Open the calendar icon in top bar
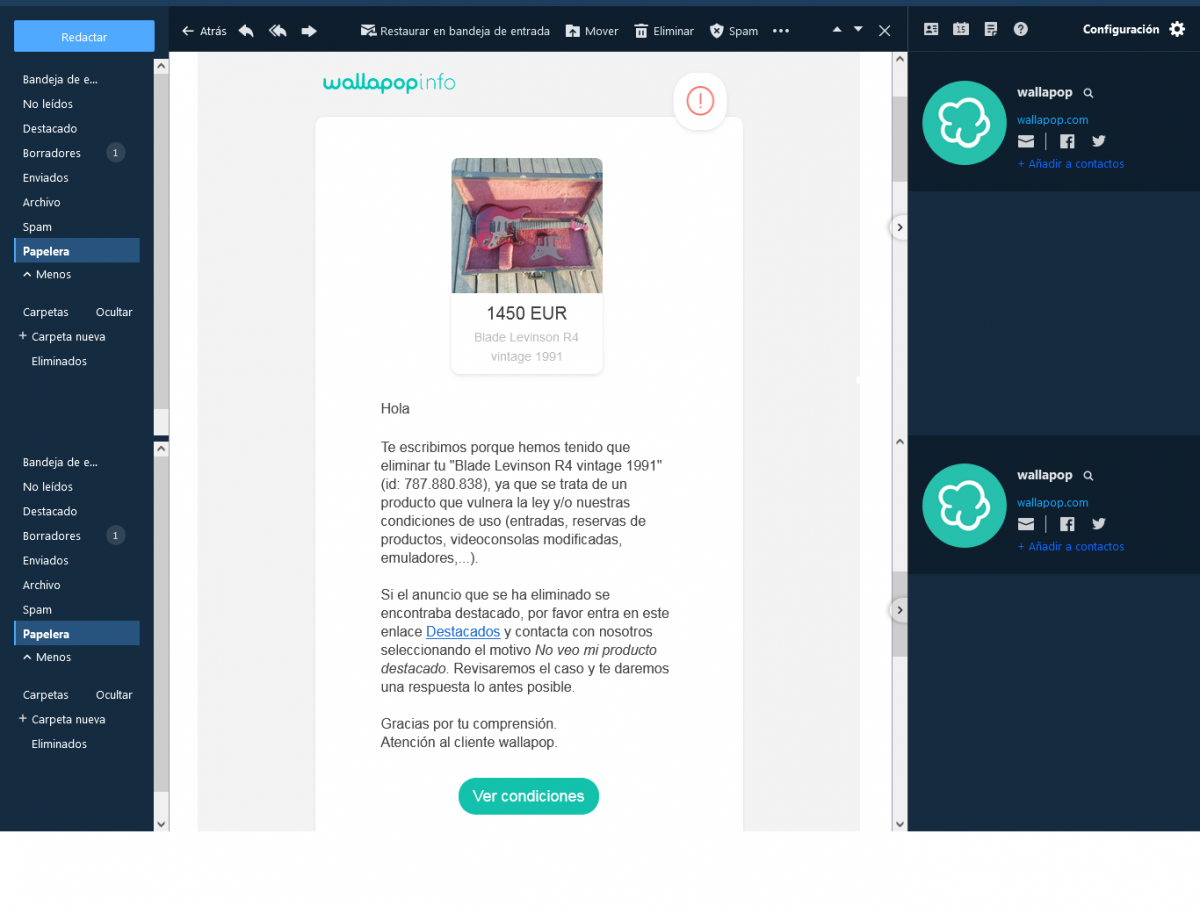This screenshot has height=913, width=1200. [x=961, y=29]
